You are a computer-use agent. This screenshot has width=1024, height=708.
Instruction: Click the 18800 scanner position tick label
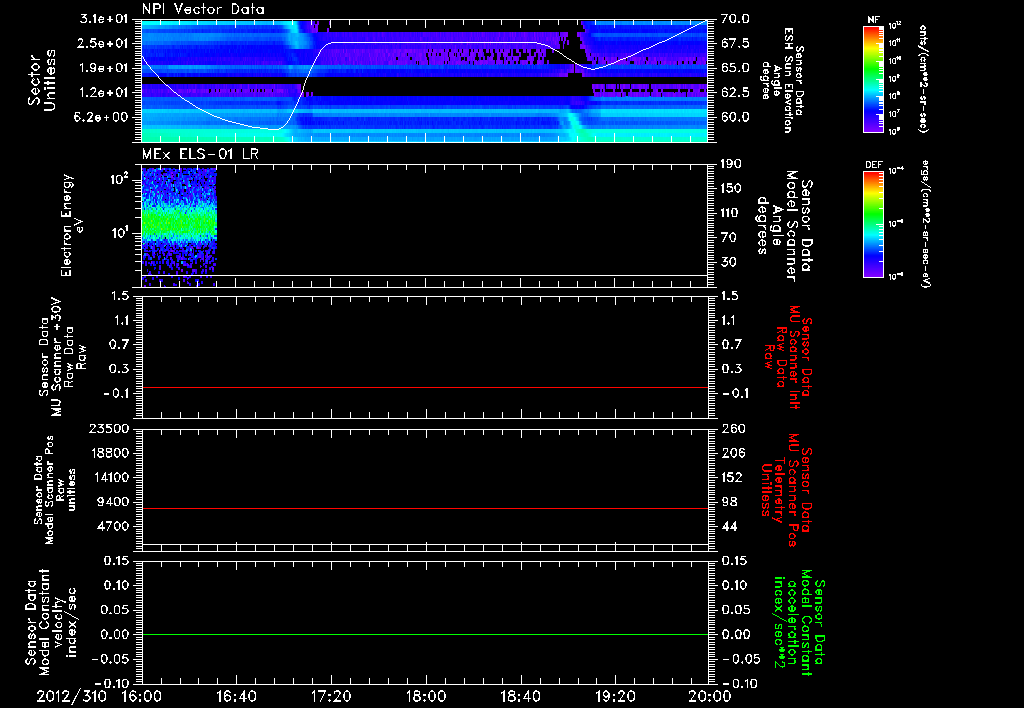click(x=108, y=453)
